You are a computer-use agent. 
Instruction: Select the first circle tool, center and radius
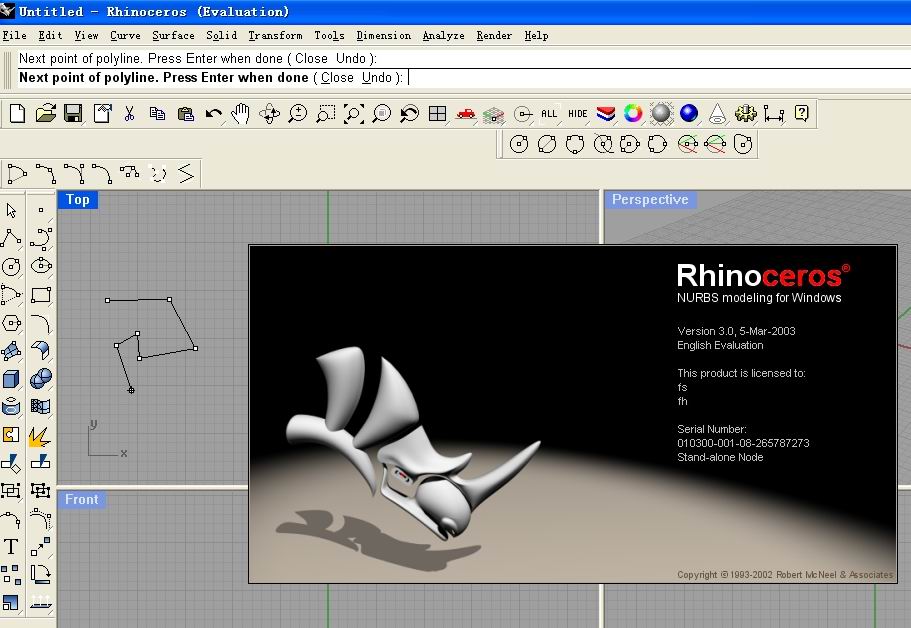pyautogui.click(x=519, y=144)
